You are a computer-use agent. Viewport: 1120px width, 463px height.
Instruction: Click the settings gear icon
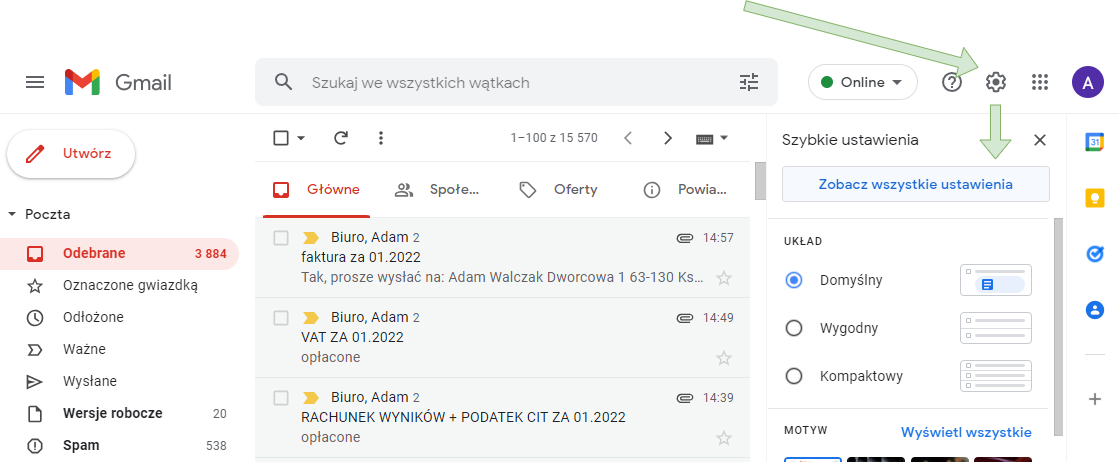pyautogui.click(x=995, y=82)
